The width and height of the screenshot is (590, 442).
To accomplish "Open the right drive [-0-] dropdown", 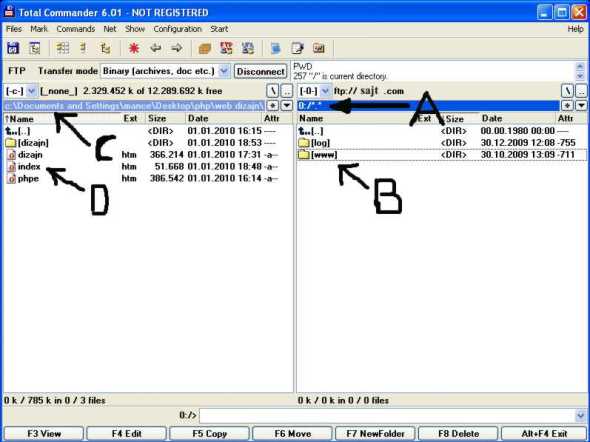I will click(x=325, y=91).
